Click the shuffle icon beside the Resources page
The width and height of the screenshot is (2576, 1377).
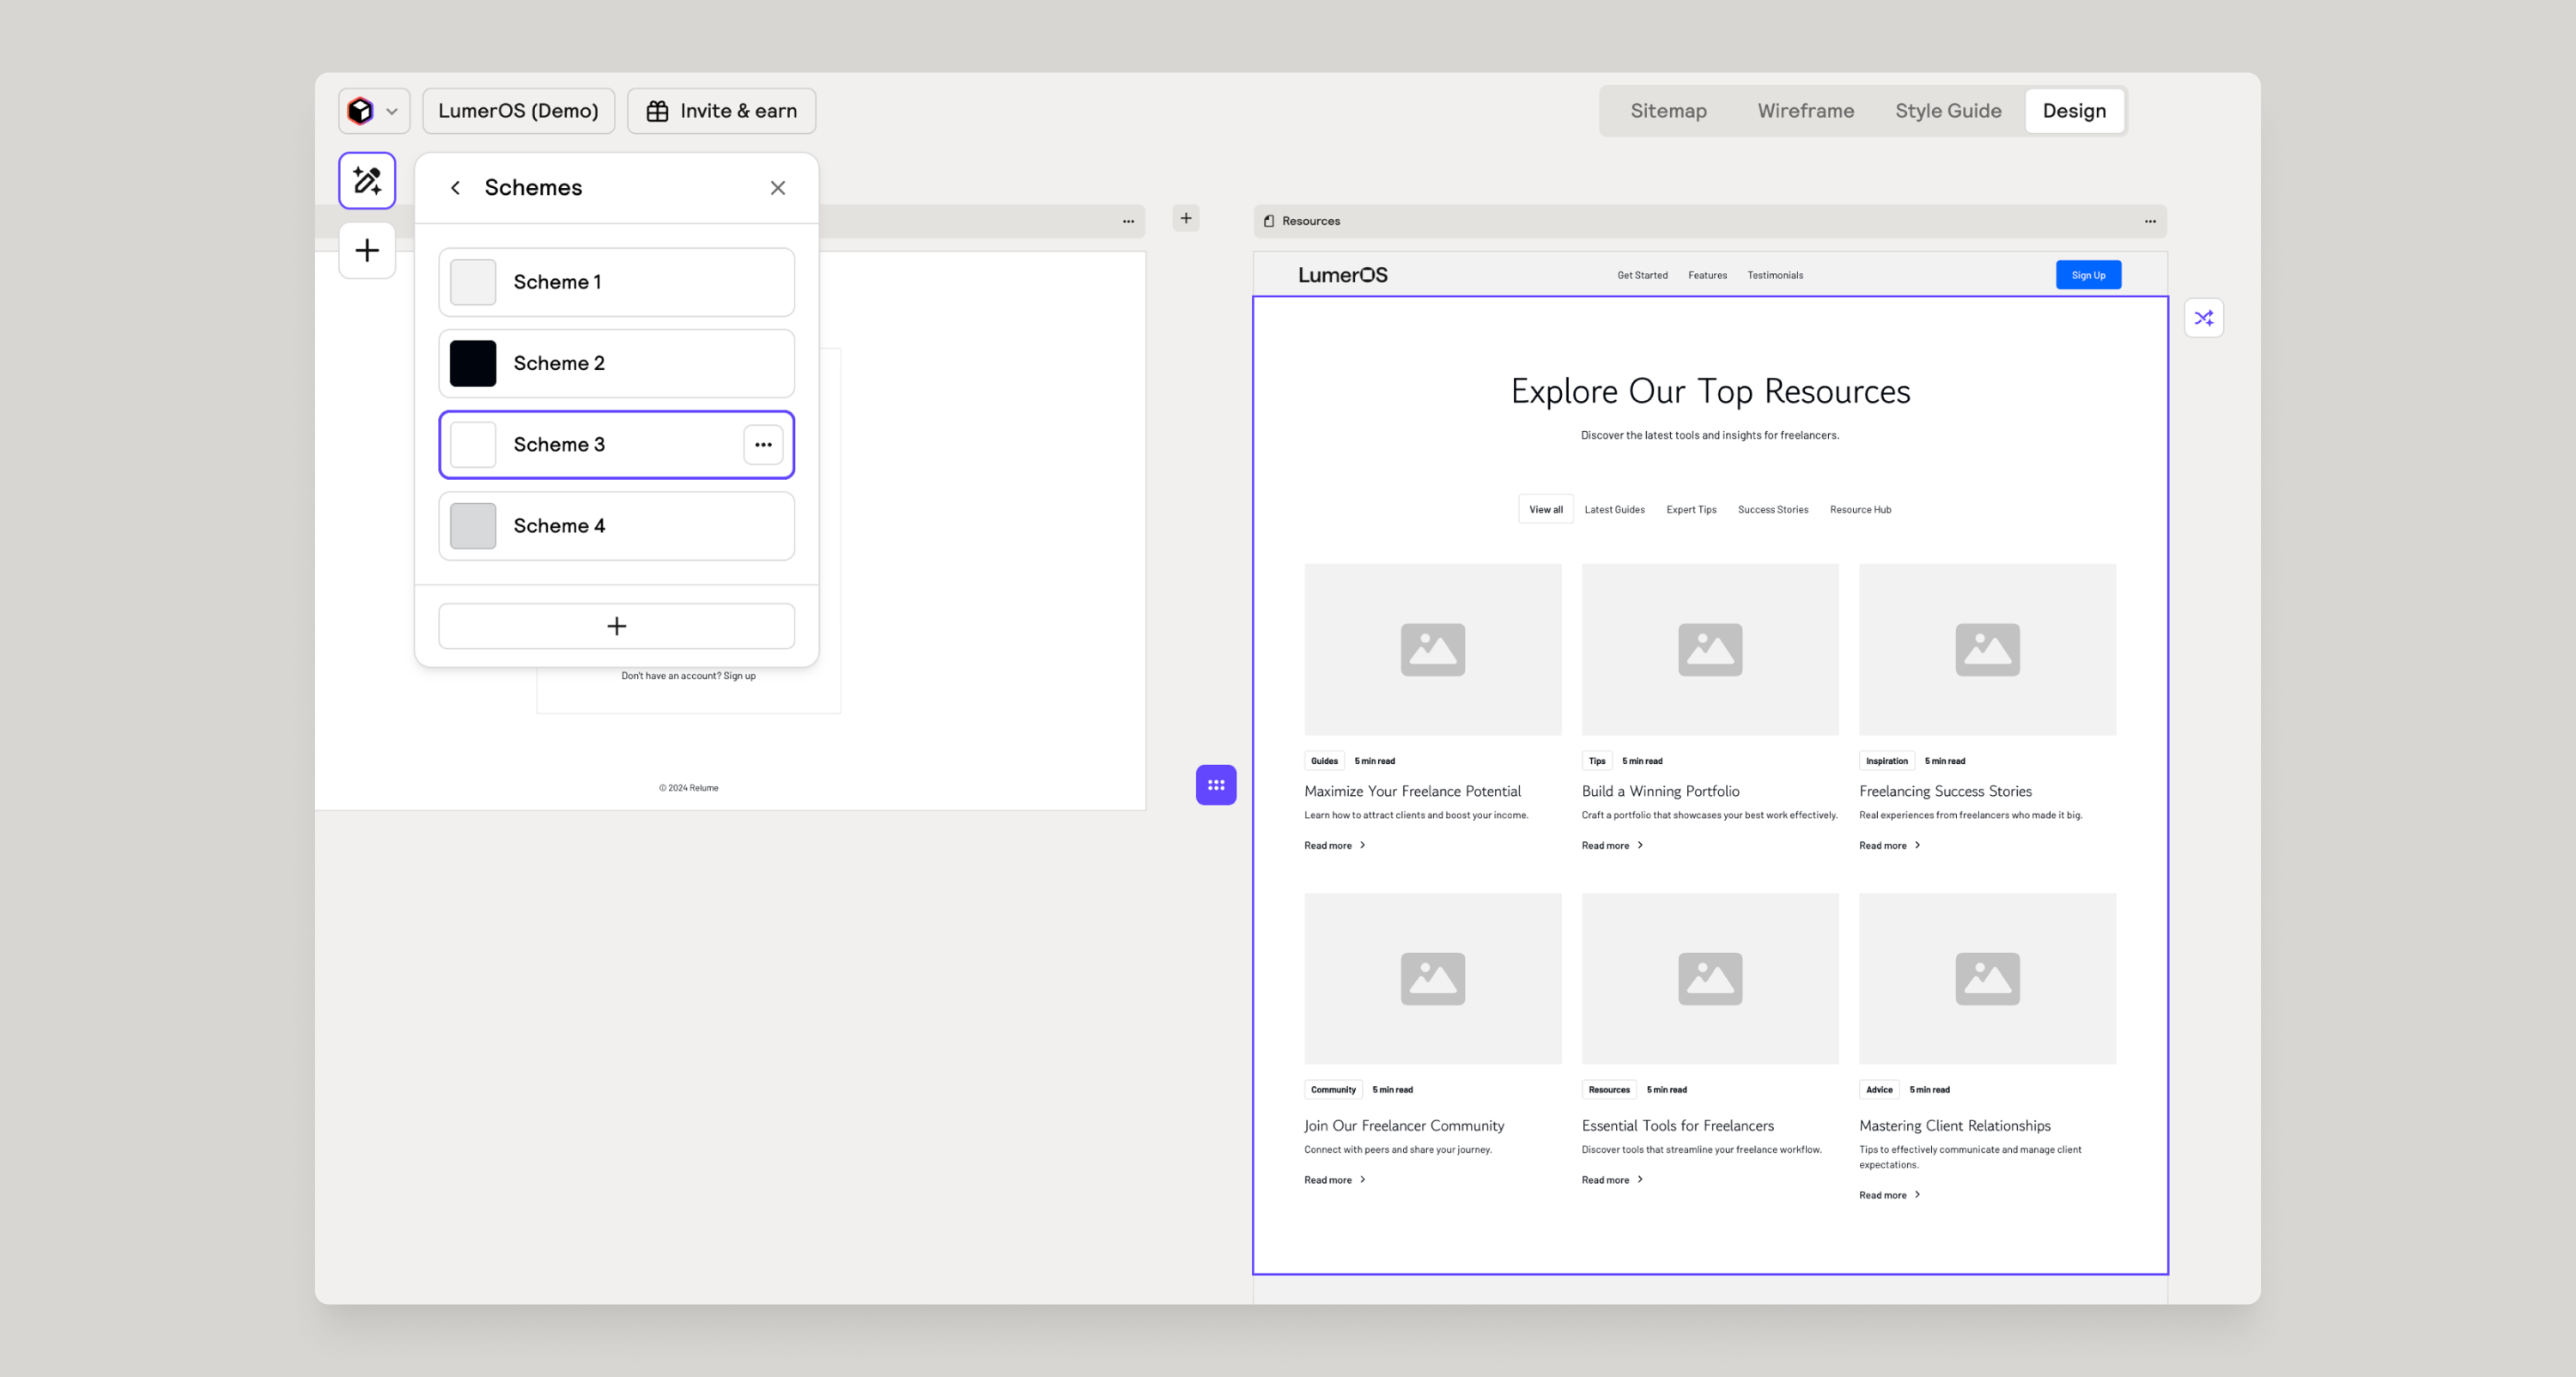pos(2203,318)
